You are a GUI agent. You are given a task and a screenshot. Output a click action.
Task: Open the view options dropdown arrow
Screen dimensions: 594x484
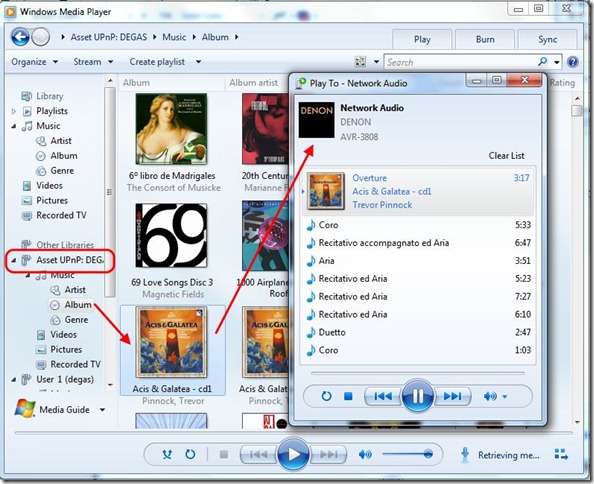[376, 62]
